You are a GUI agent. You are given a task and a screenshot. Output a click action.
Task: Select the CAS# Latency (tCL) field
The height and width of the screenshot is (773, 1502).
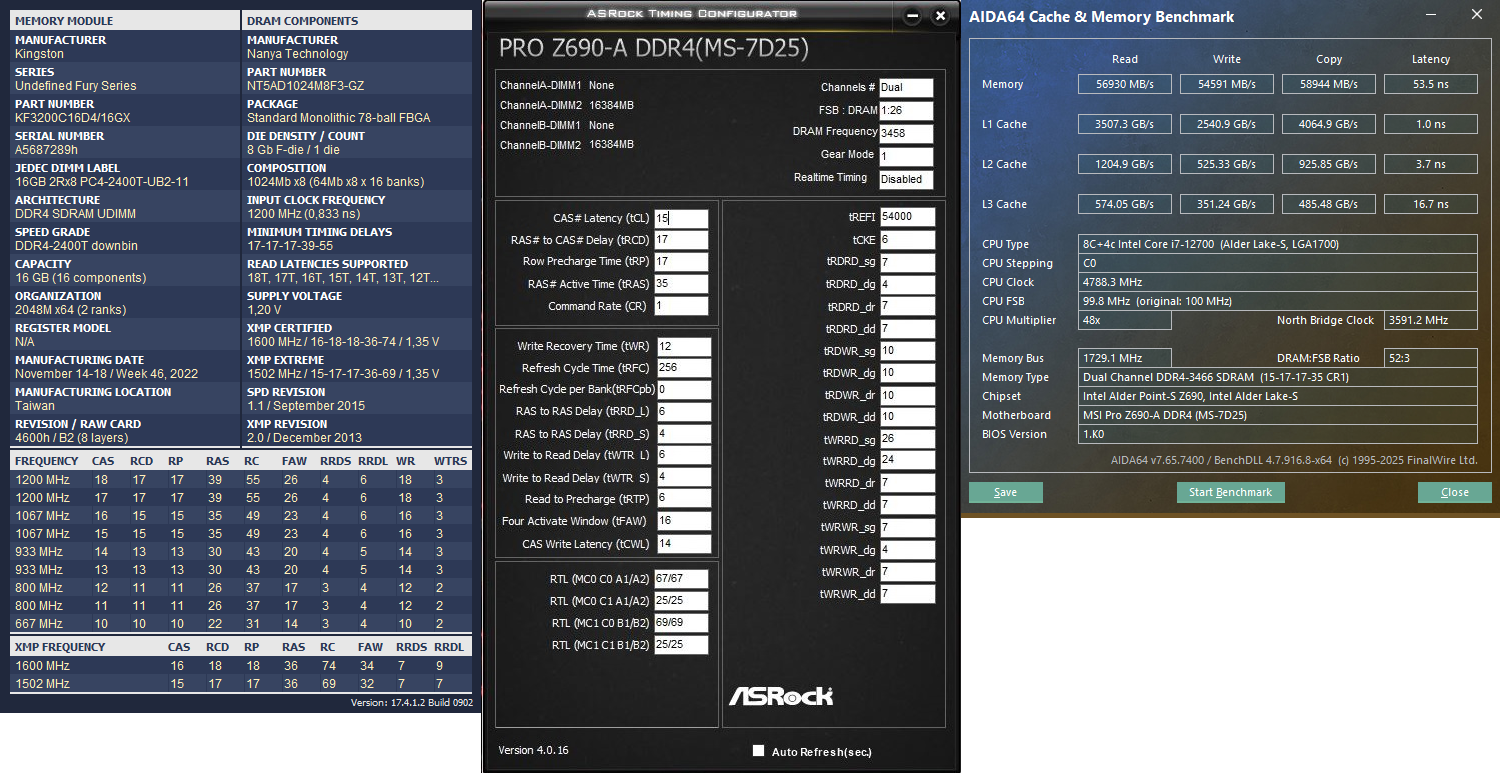click(681, 219)
